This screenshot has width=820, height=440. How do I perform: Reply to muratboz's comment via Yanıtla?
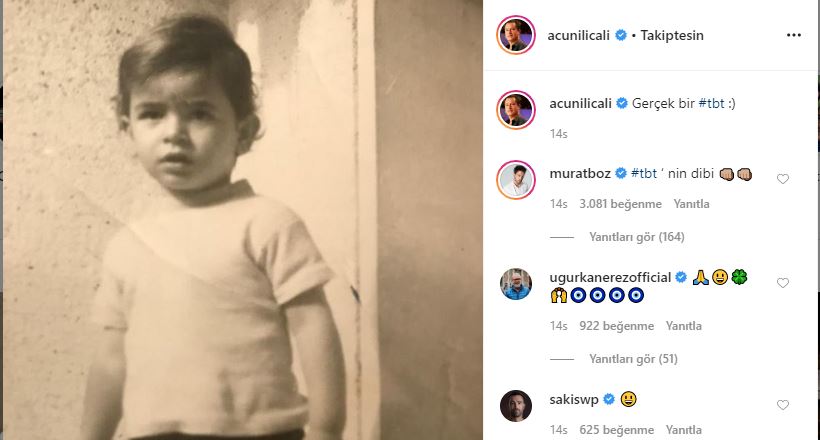coord(690,204)
